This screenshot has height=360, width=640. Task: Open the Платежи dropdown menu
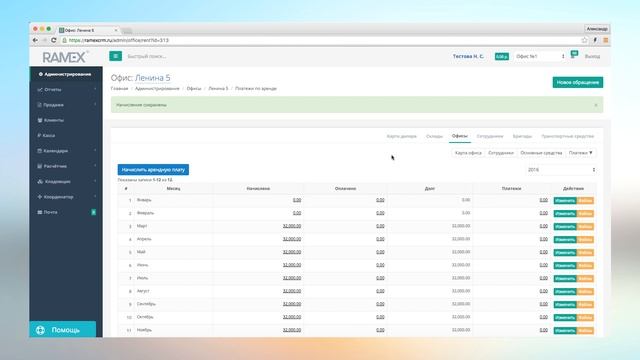(580, 153)
